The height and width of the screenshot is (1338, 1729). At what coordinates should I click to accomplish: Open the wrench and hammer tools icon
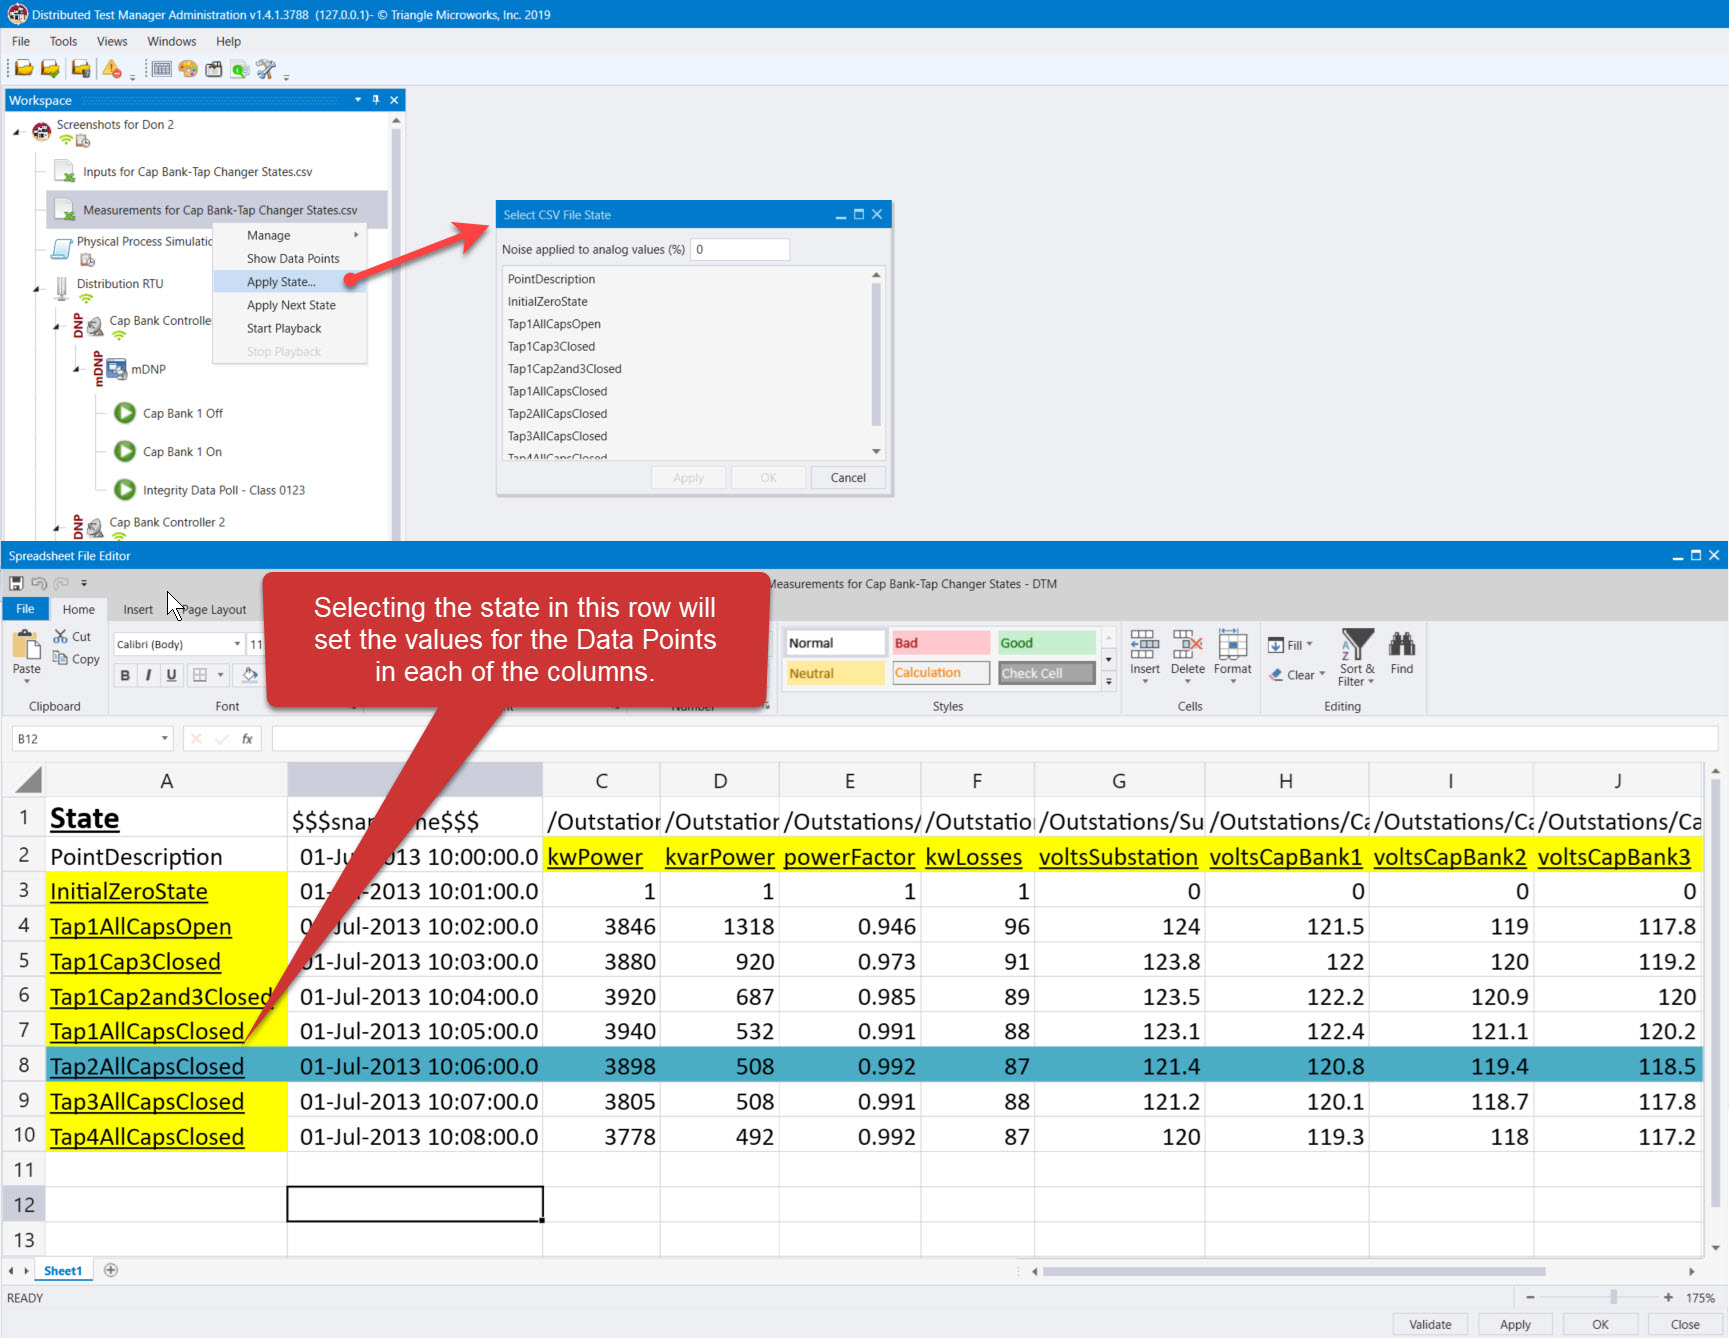pos(265,69)
